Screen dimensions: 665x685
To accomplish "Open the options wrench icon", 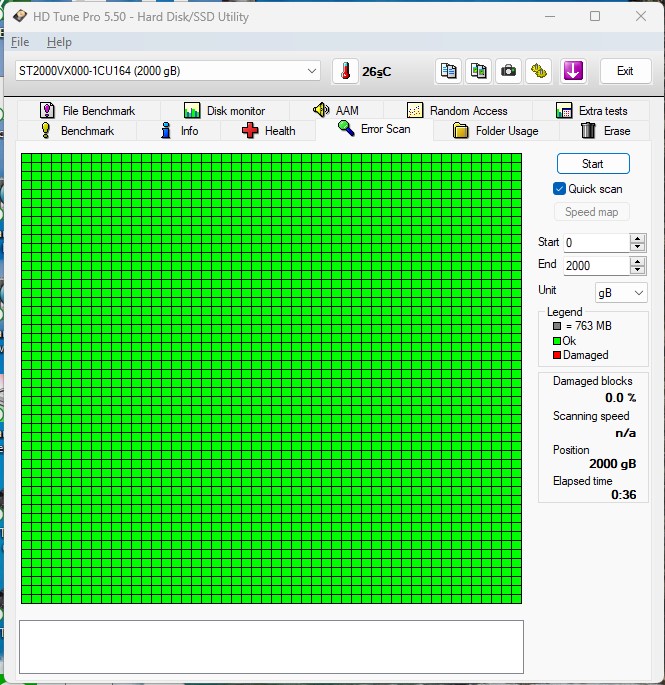I will 539,71.
